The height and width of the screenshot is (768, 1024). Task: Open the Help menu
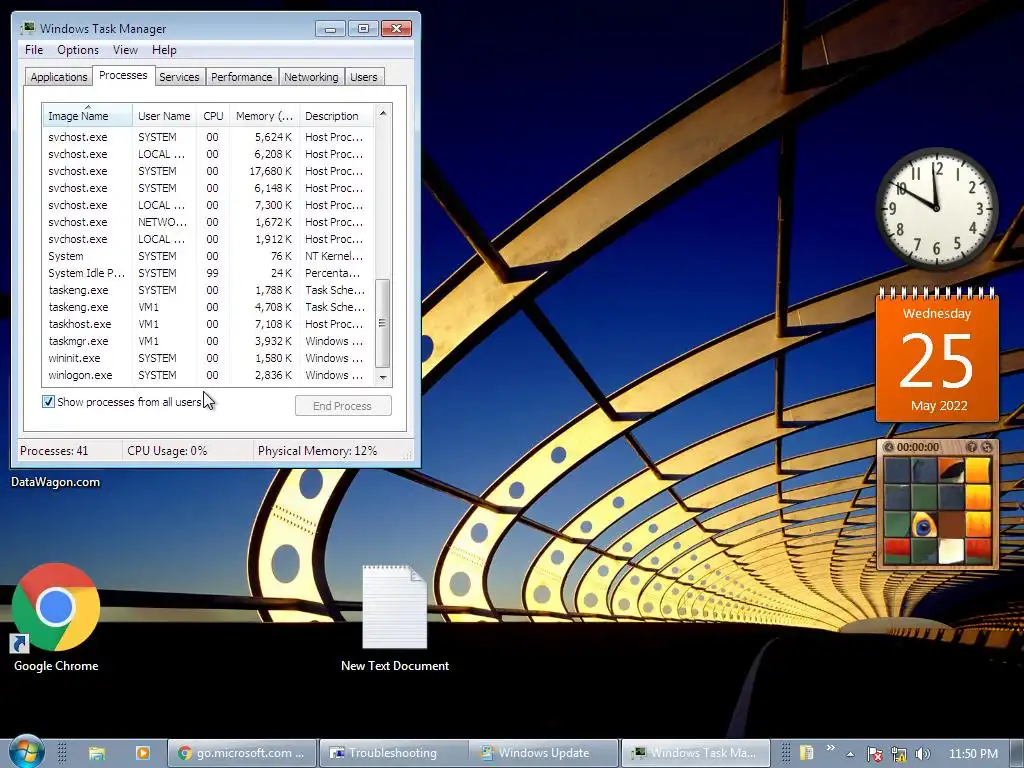point(164,50)
